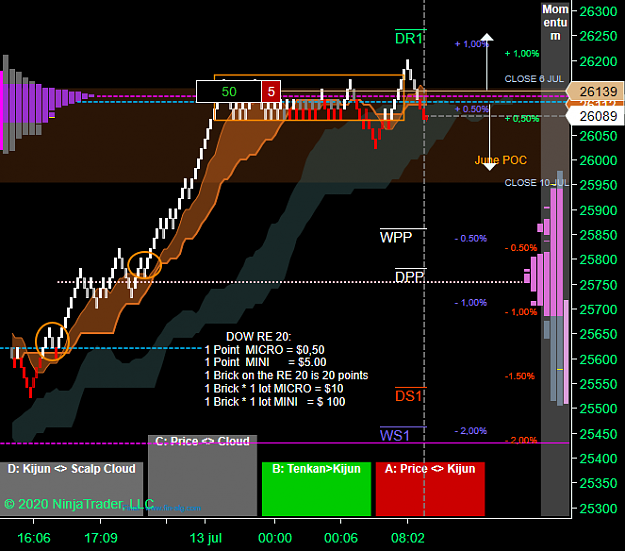
Task: Click the blue - 1,00% level label
Action: 471,303
